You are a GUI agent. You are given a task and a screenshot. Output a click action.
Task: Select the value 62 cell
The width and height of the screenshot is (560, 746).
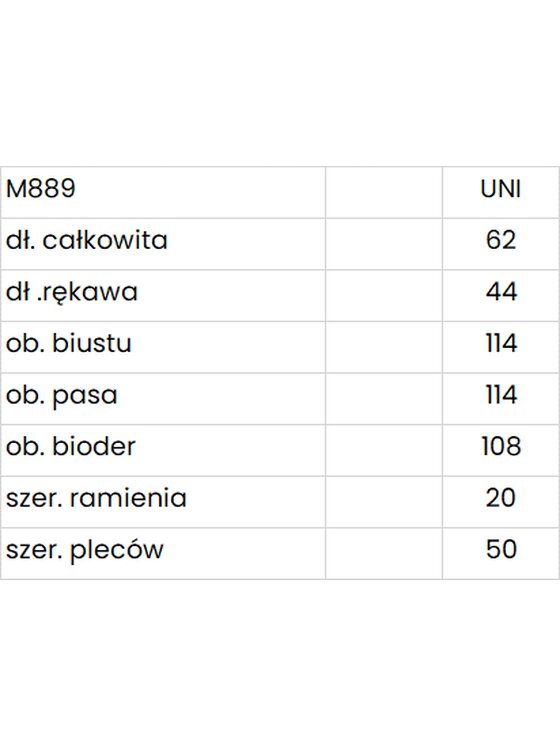[501, 244]
